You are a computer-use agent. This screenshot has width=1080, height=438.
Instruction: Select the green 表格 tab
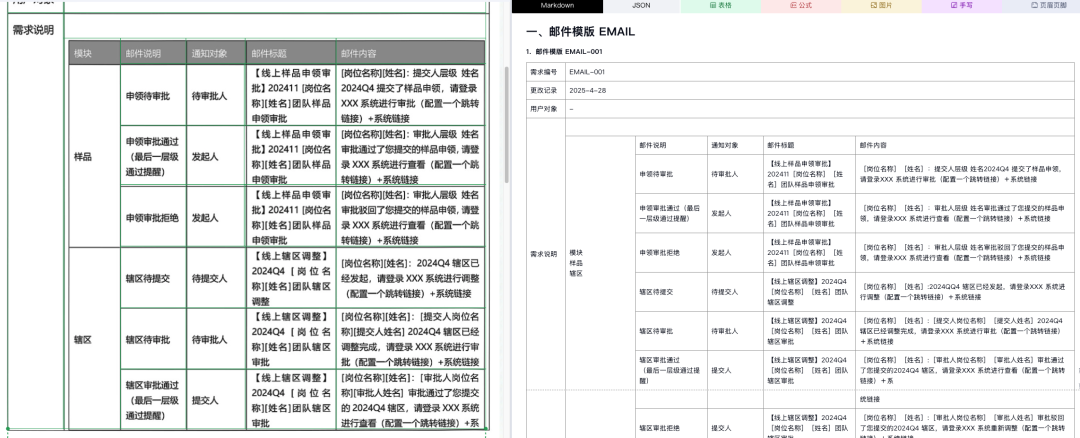point(720,6)
